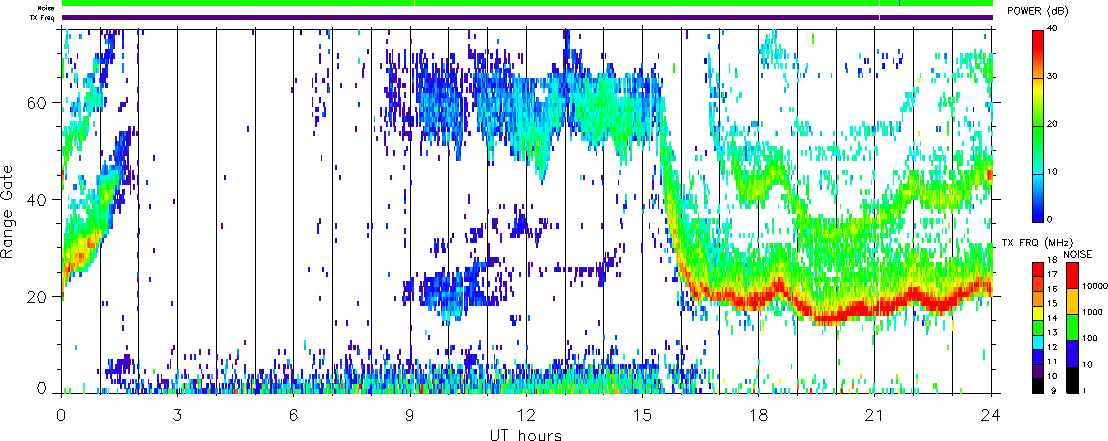Click the noise color scale bar
The height and width of the screenshot is (441, 1108).
1072,327
